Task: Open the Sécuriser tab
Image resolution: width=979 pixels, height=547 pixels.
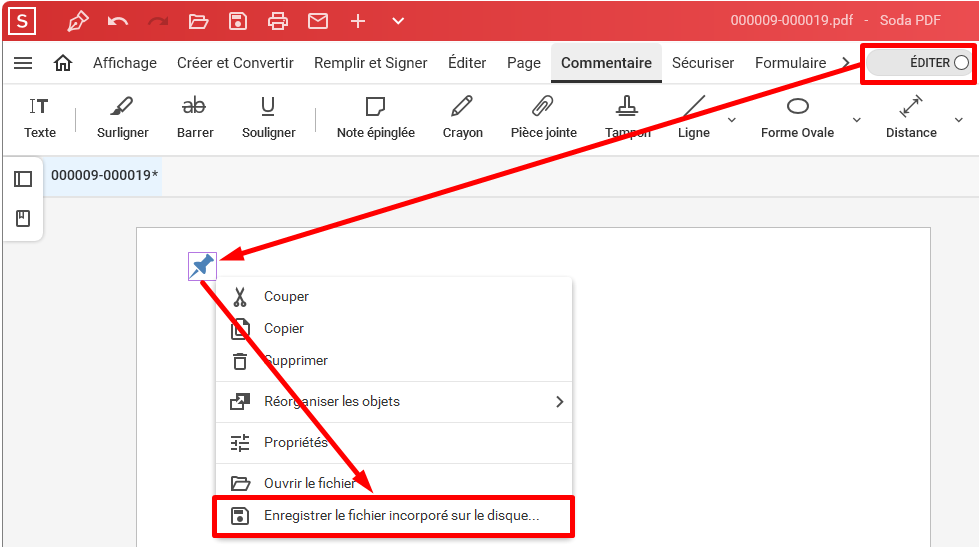Action: [x=703, y=63]
